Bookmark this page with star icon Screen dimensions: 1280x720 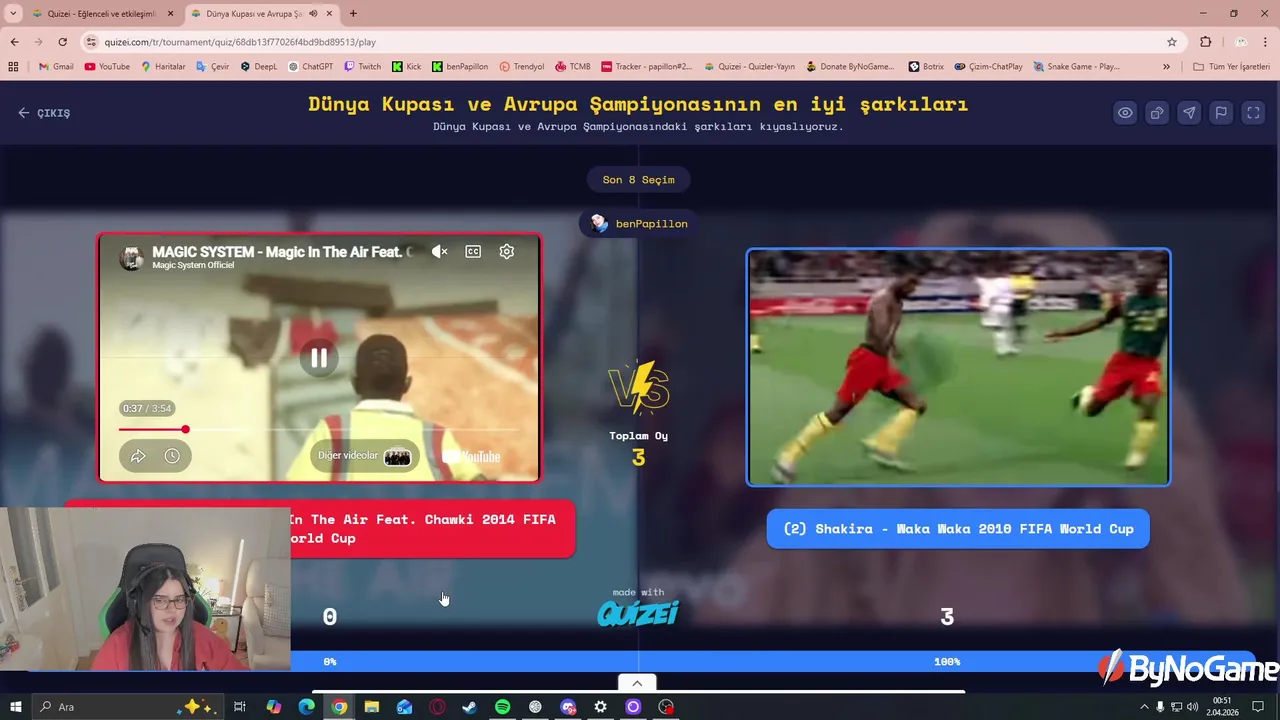pyautogui.click(x=1172, y=42)
